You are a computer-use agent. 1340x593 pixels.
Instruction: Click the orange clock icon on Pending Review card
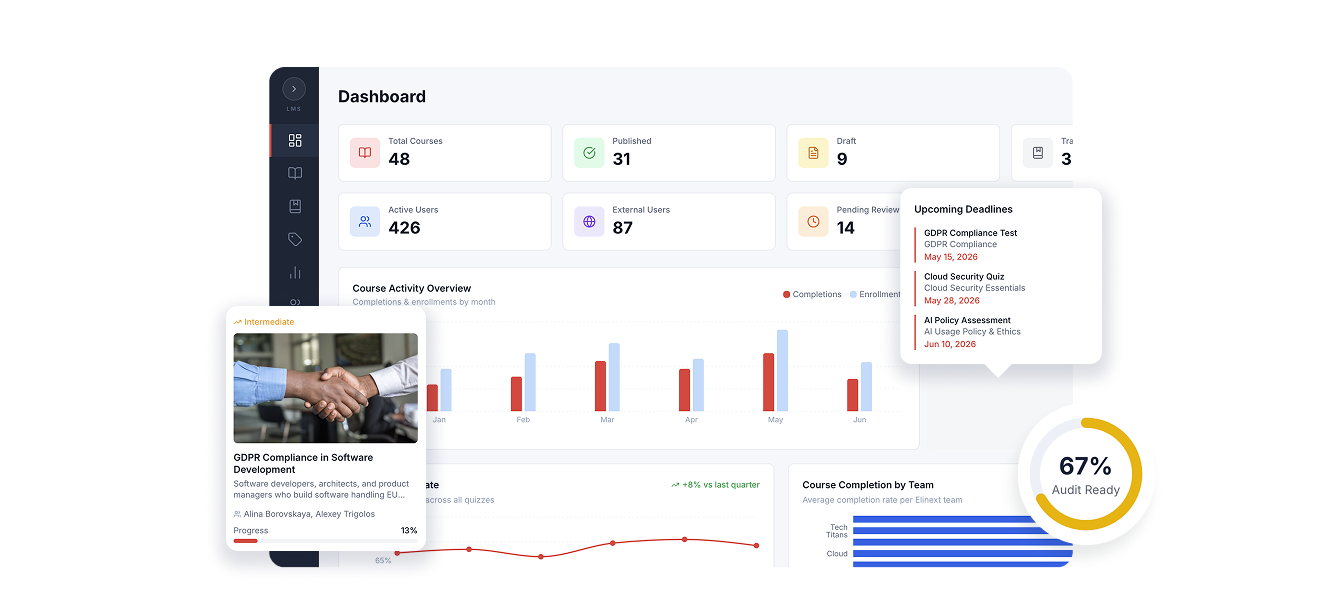tap(813, 222)
